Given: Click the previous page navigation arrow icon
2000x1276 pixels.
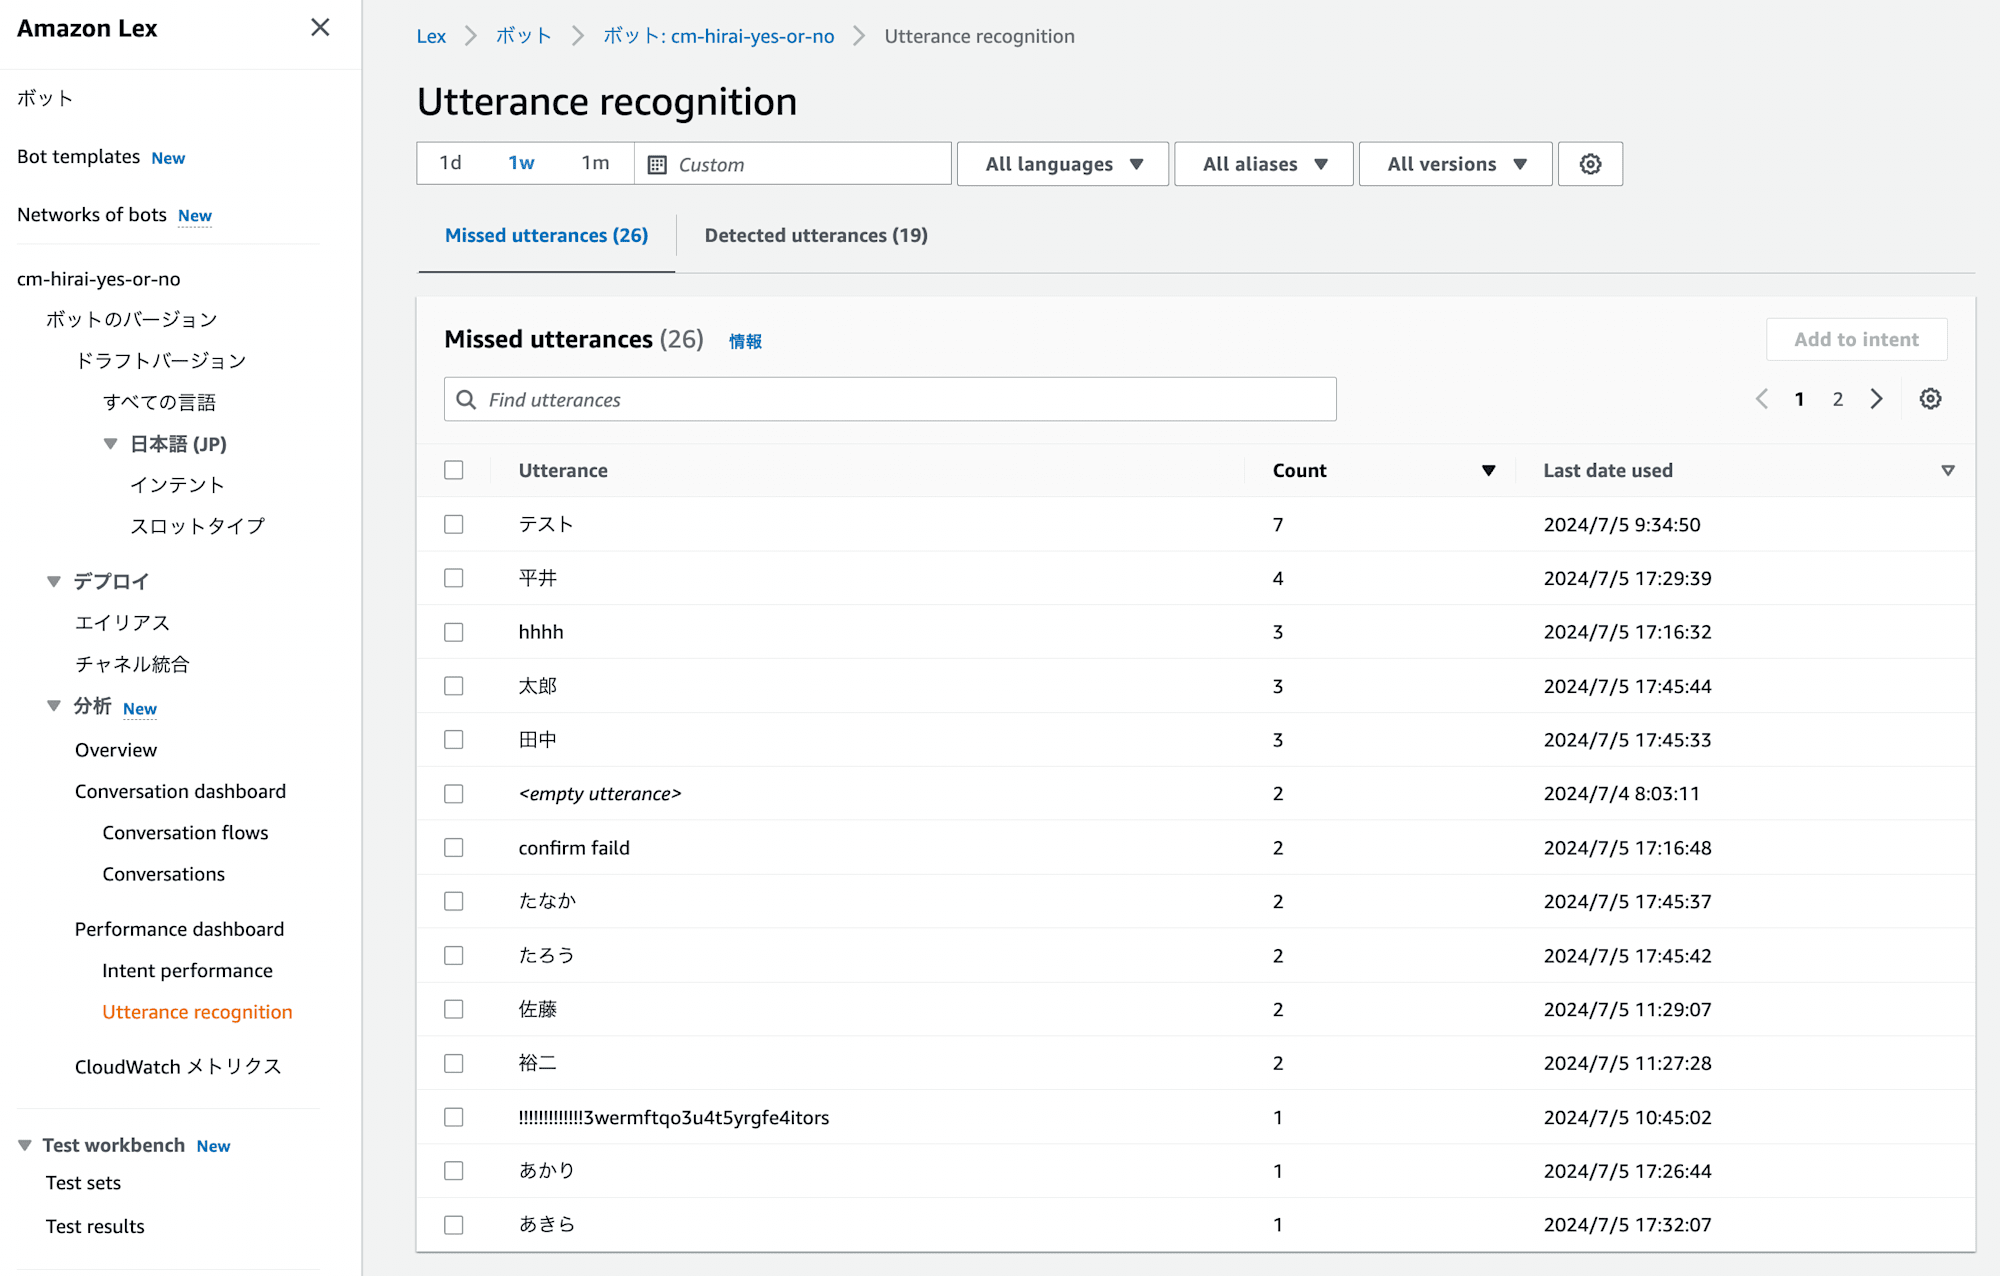Looking at the screenshot, I should tap(1764, 398).
